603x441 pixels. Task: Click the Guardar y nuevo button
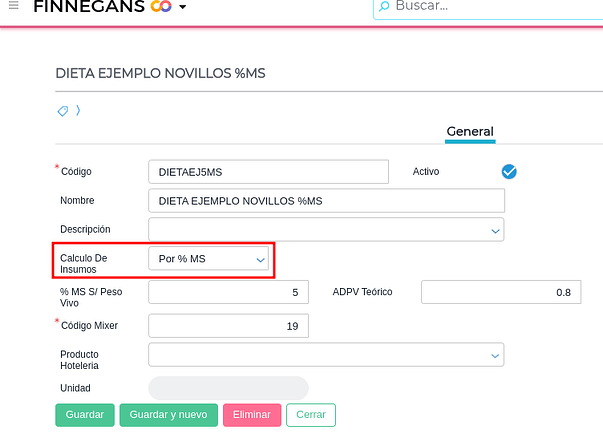pos(168,415)
